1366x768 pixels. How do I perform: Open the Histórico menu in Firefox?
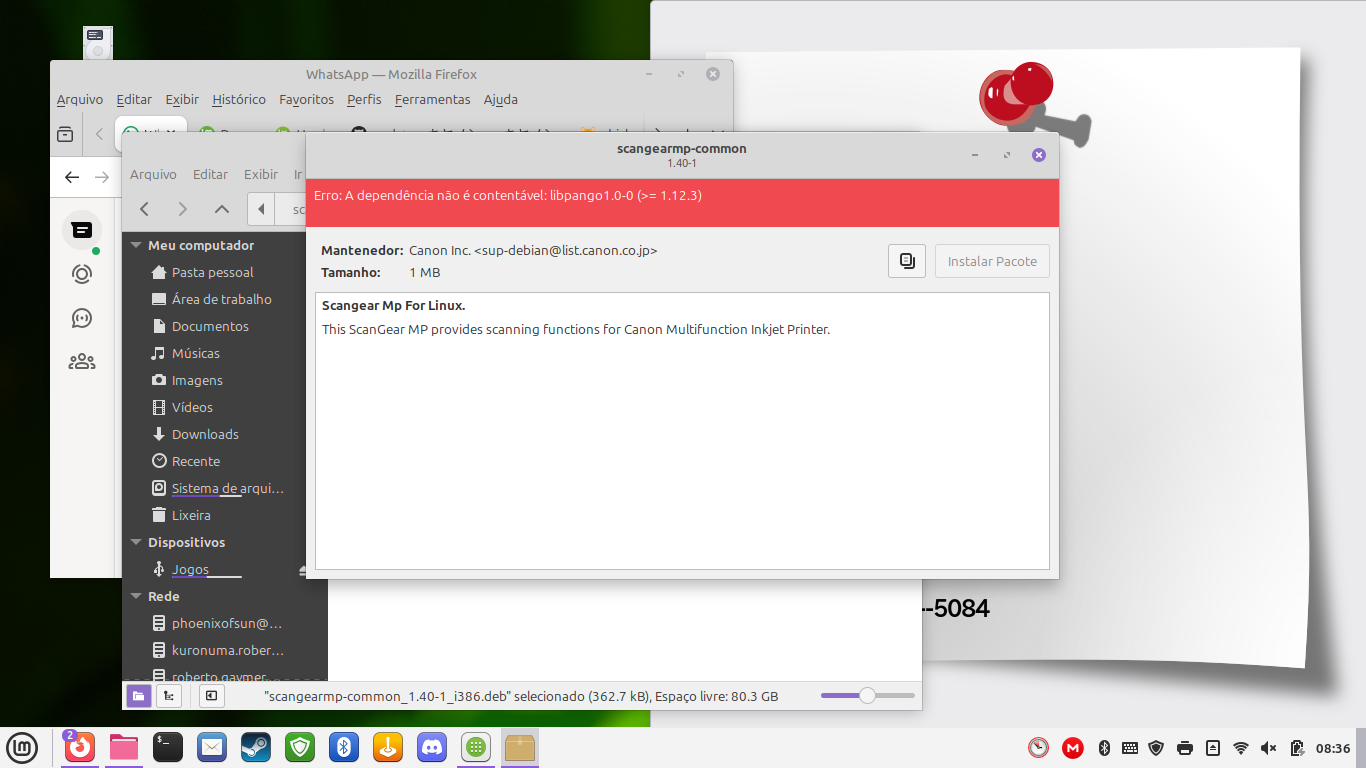coord(239,99)
